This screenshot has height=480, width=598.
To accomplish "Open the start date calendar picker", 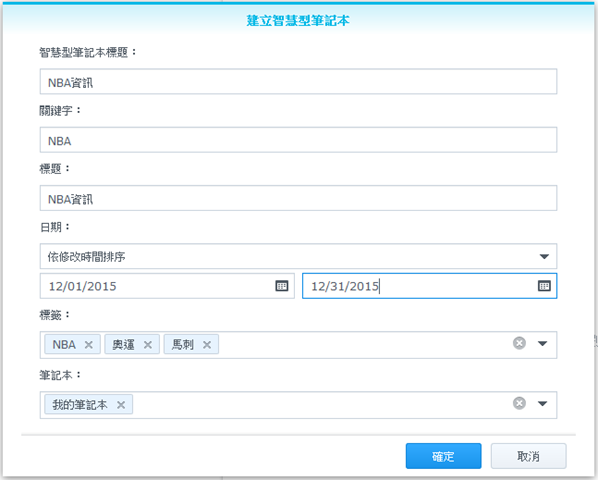I will 281,286.
